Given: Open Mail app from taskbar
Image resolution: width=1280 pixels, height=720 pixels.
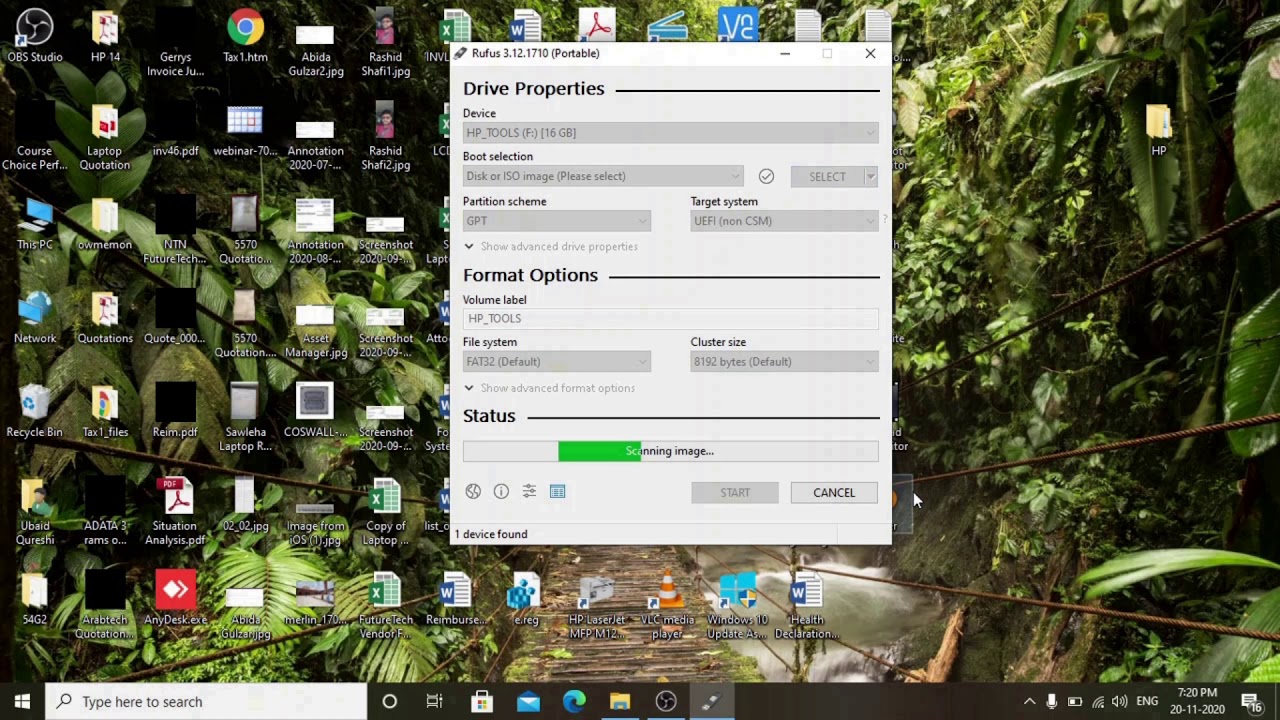Looking at the screenshot, I should [528, 701].
